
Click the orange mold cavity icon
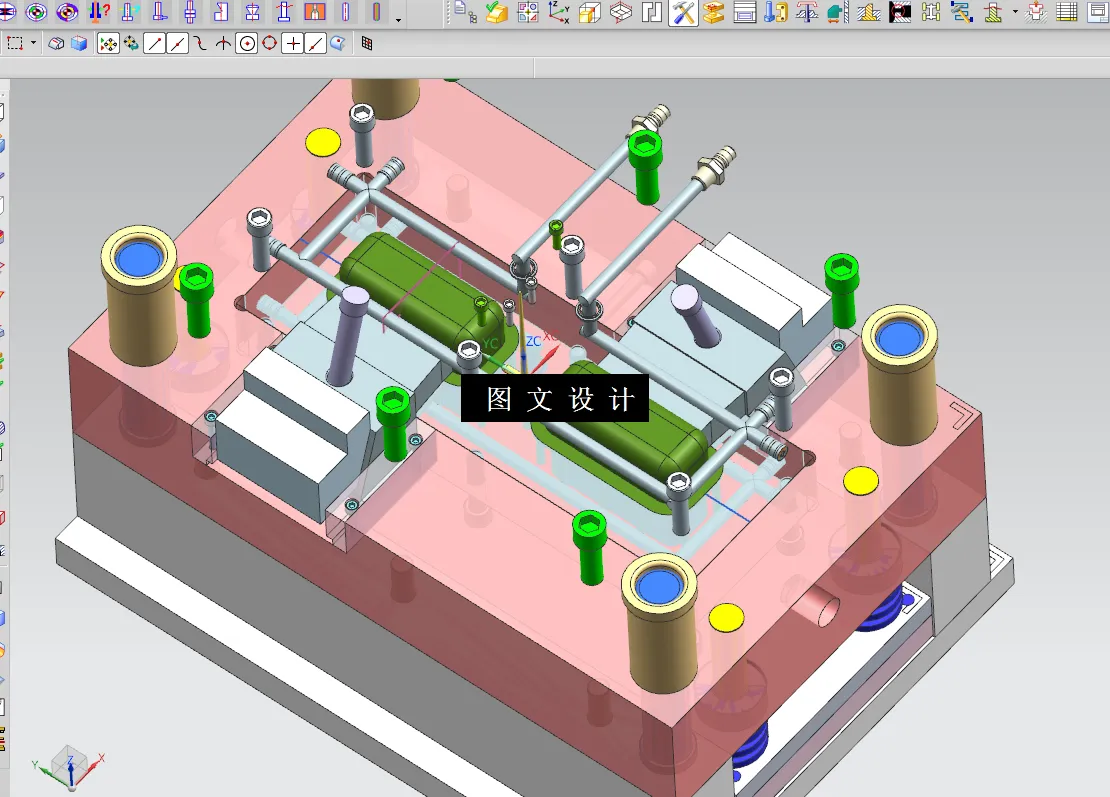click(315, 11)
